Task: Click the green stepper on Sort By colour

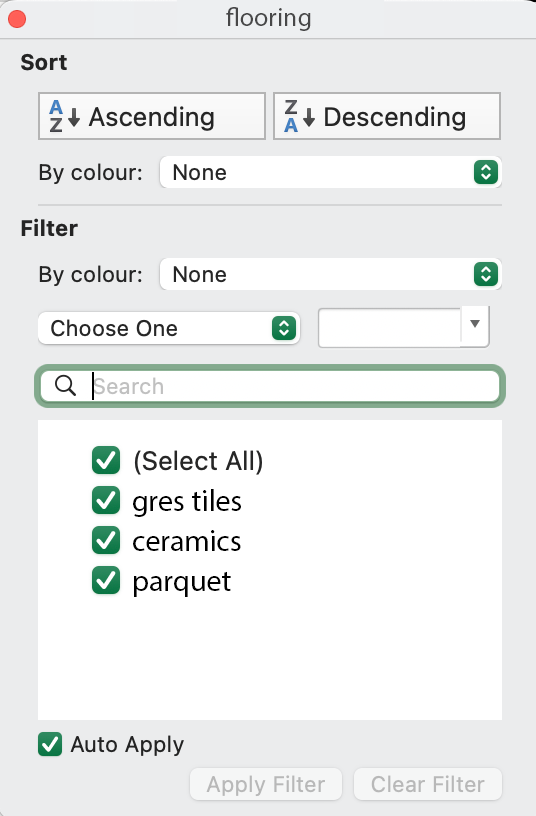Action: [x=486, y=172]
